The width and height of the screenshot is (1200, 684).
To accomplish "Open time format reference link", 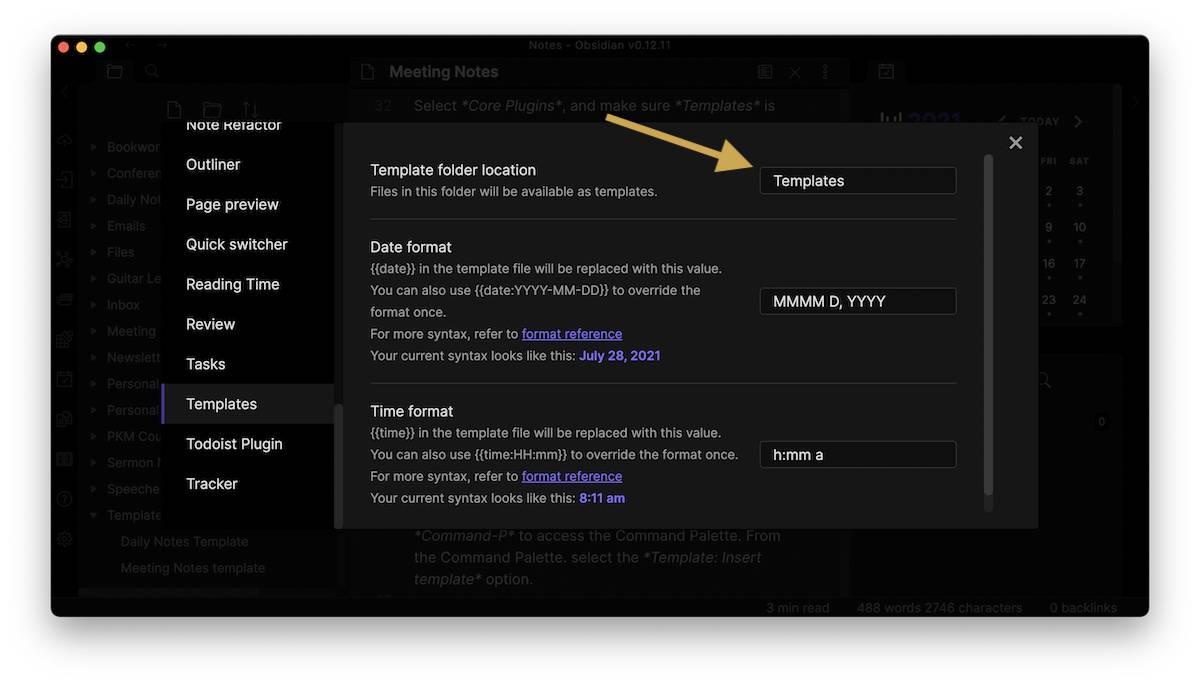I will pos(572,476).
